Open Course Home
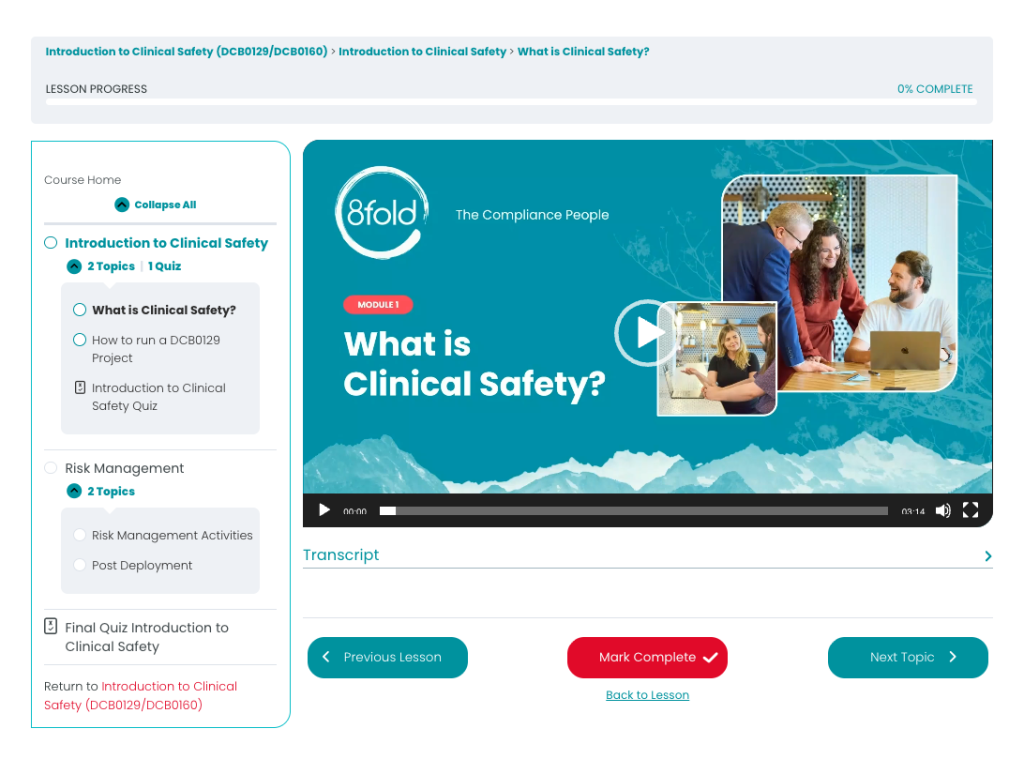The image size is (1024, 759). [x=82, y=180]
